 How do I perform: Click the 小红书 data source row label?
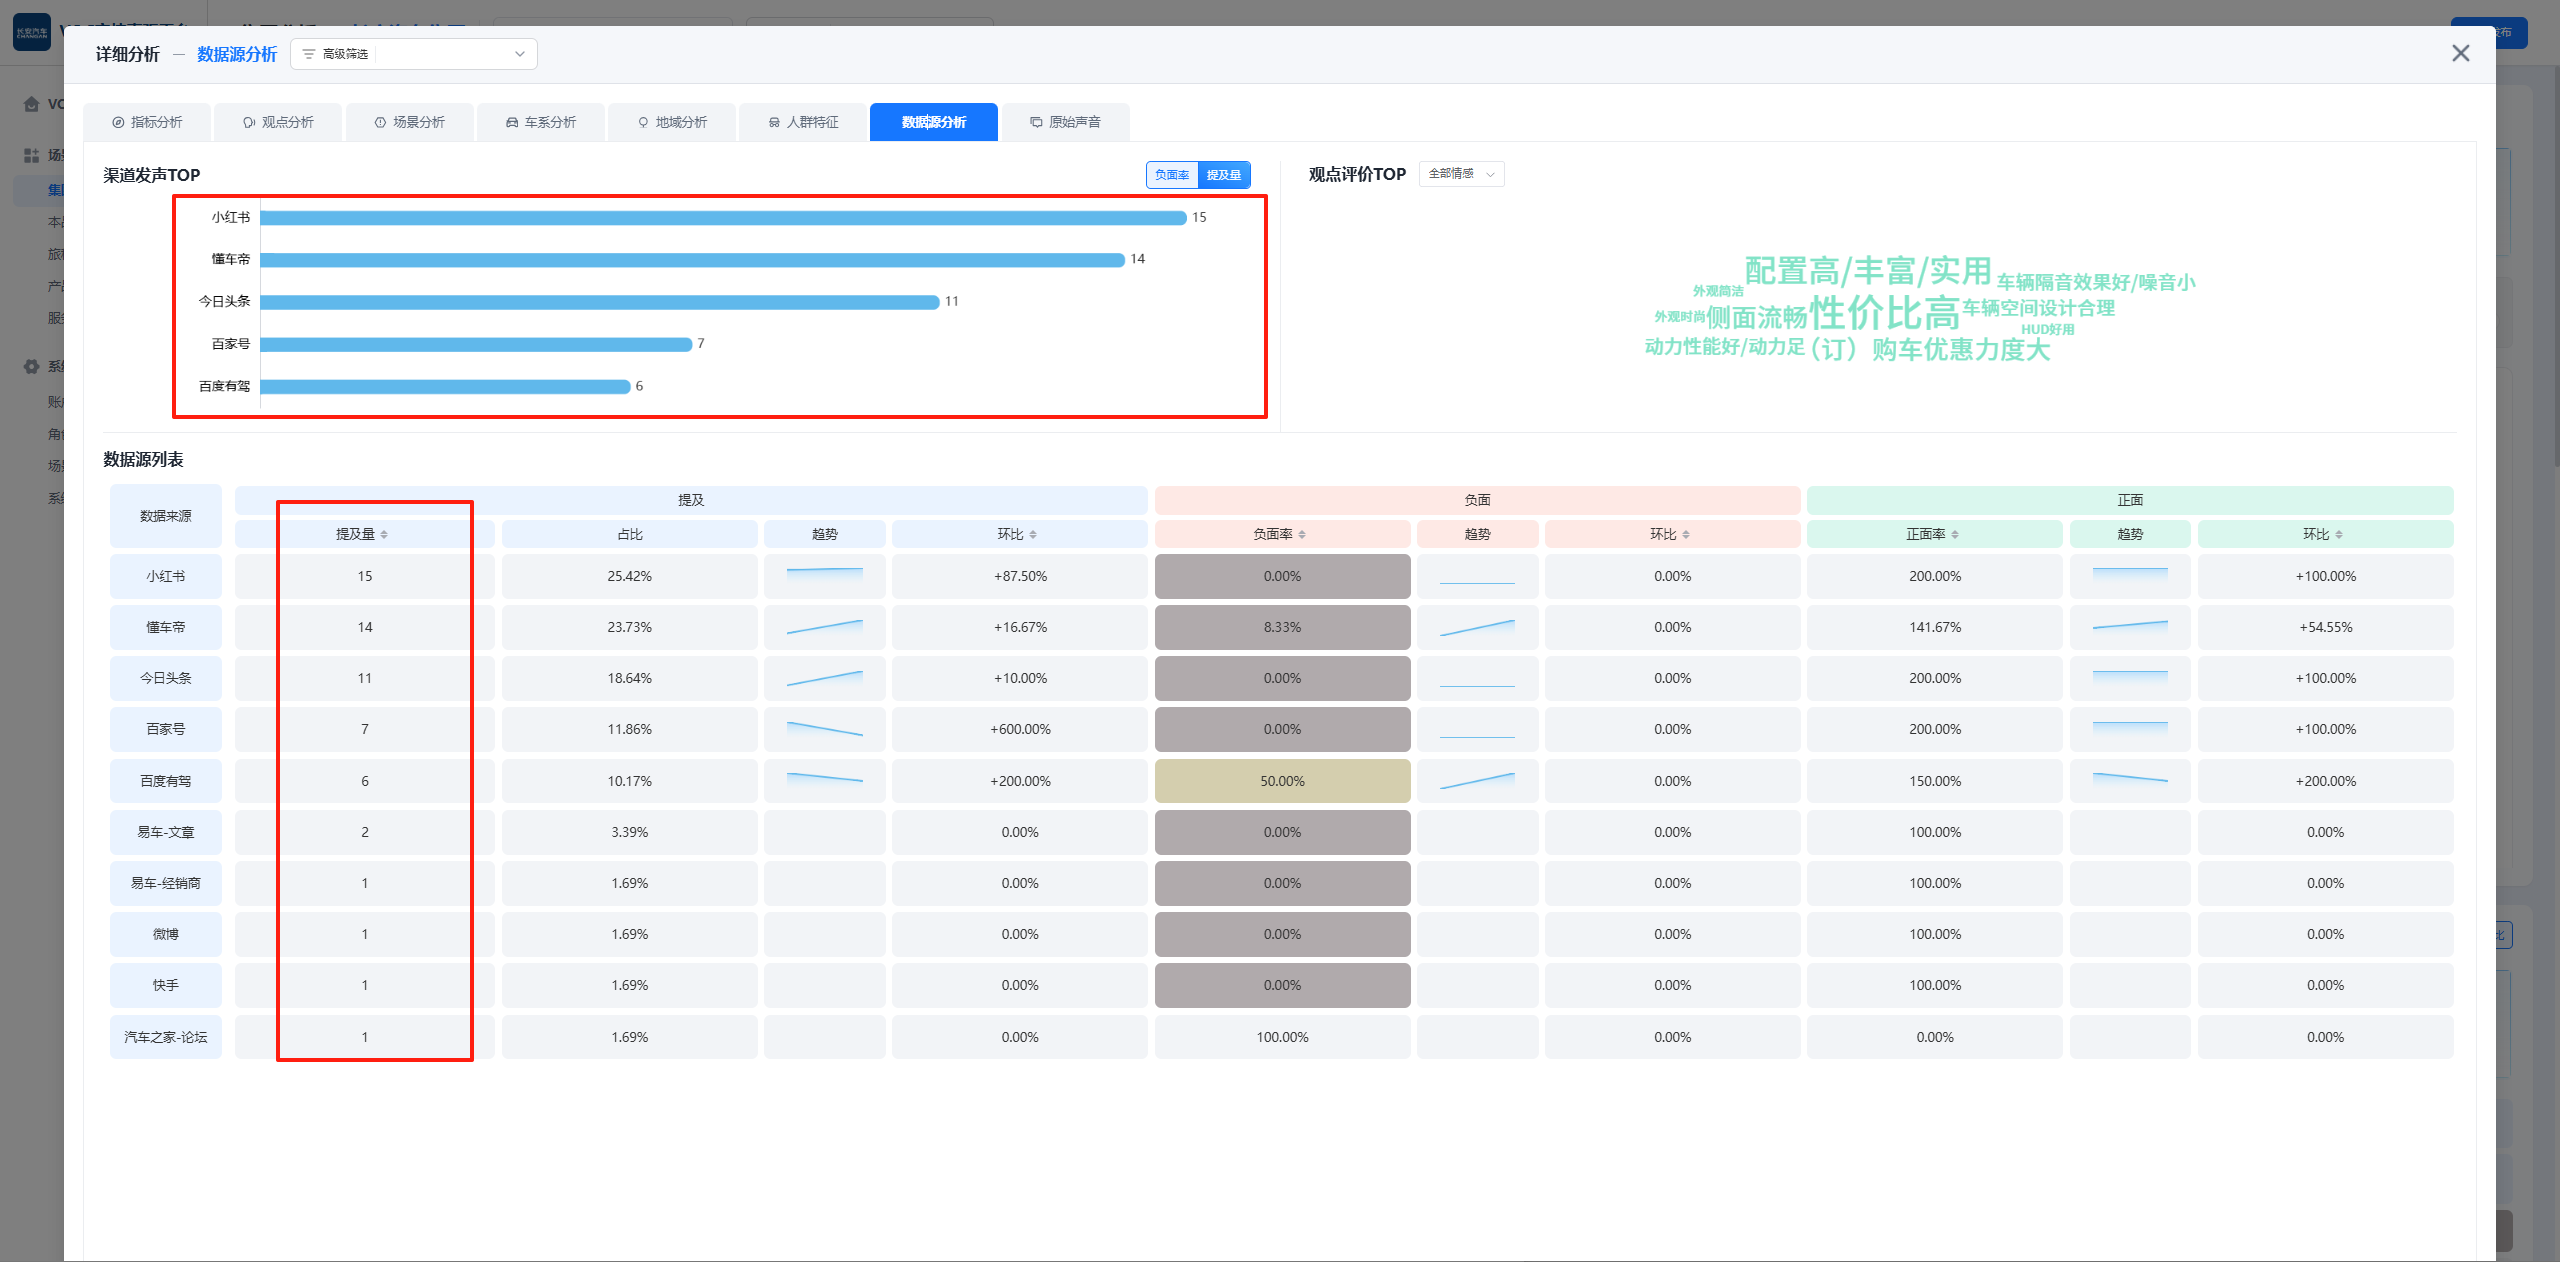pyautogui.click(x=166, y=577)
